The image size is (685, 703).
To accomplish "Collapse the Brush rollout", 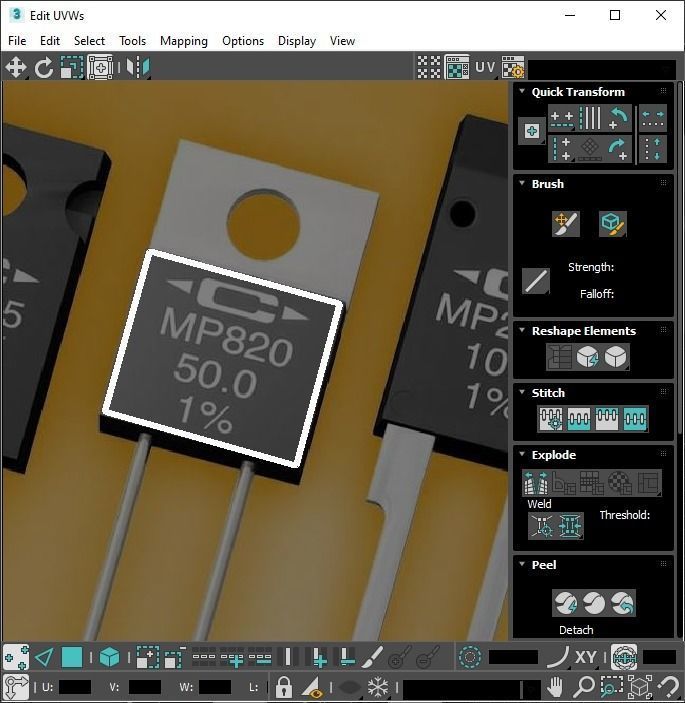I will tap(522, 183).
